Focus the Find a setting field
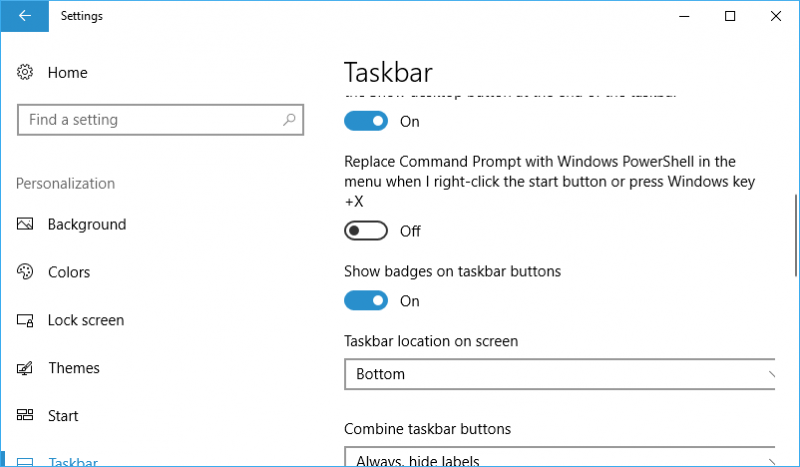This screenshot has width=800, height=467. point(160,120)
